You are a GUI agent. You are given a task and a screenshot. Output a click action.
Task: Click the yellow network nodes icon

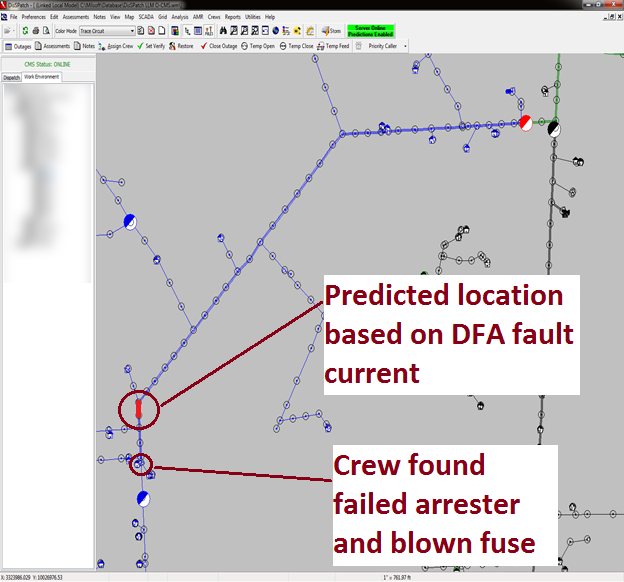point(297,31)
